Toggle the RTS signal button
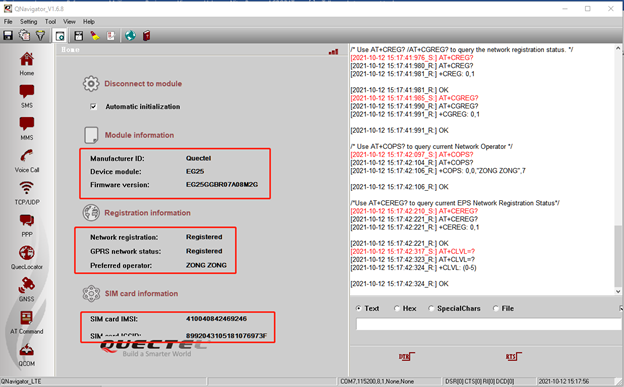This screenshot has width=624, height=387. 513,356
